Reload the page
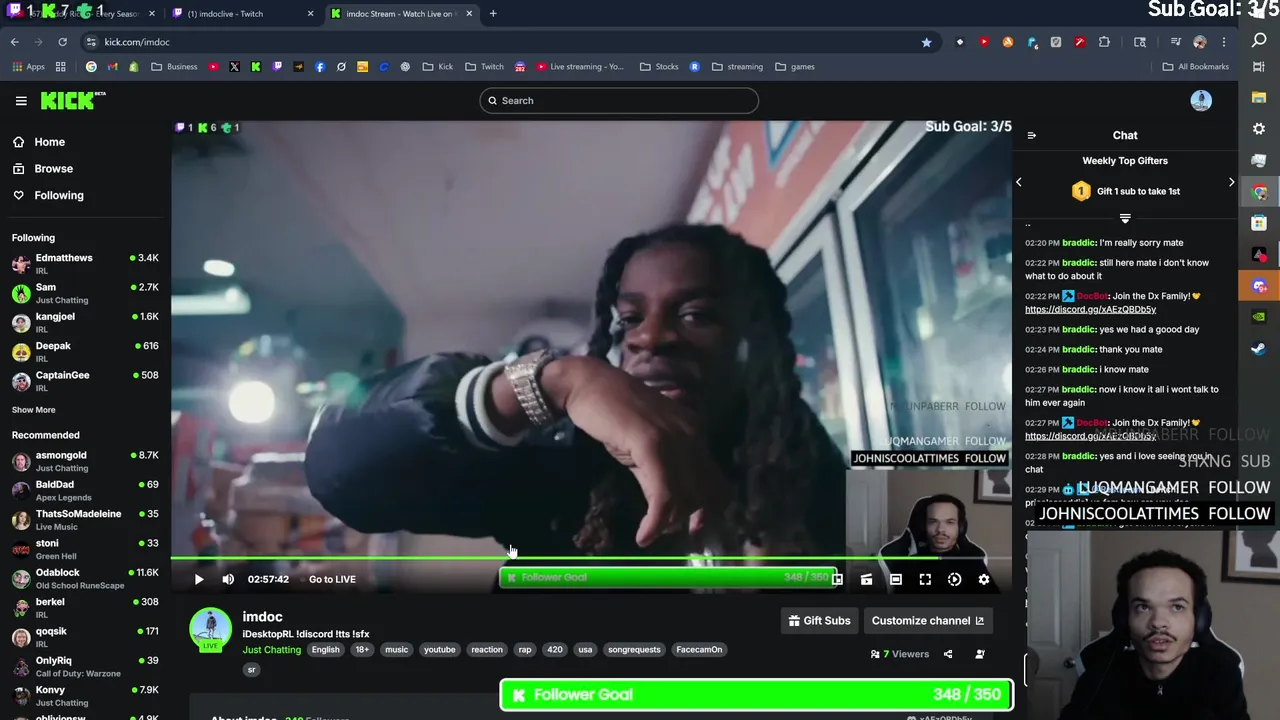Screen dimensions: 1280x720 [x=62, y=42]
